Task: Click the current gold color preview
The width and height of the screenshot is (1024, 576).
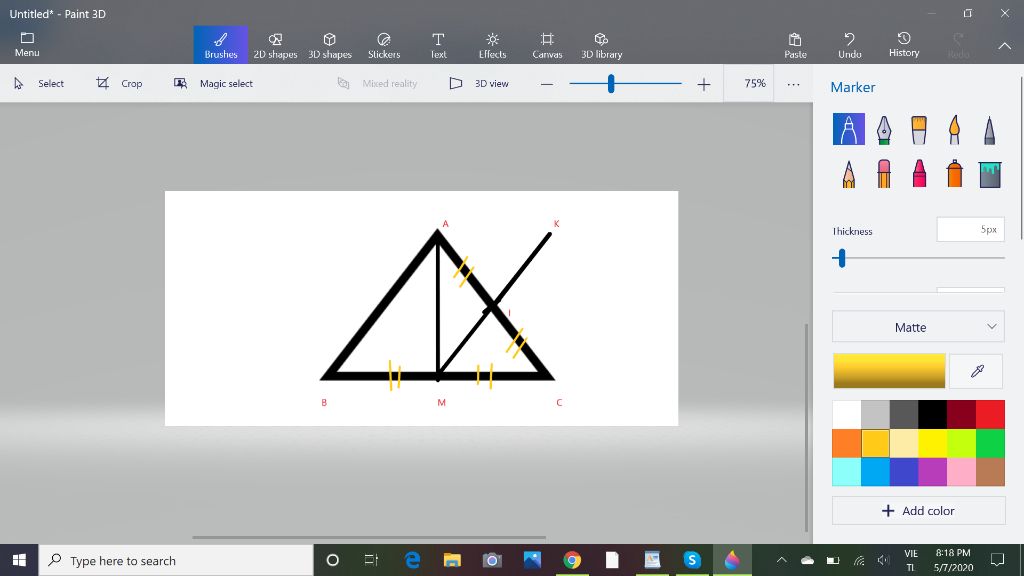Action: [889, 371]
